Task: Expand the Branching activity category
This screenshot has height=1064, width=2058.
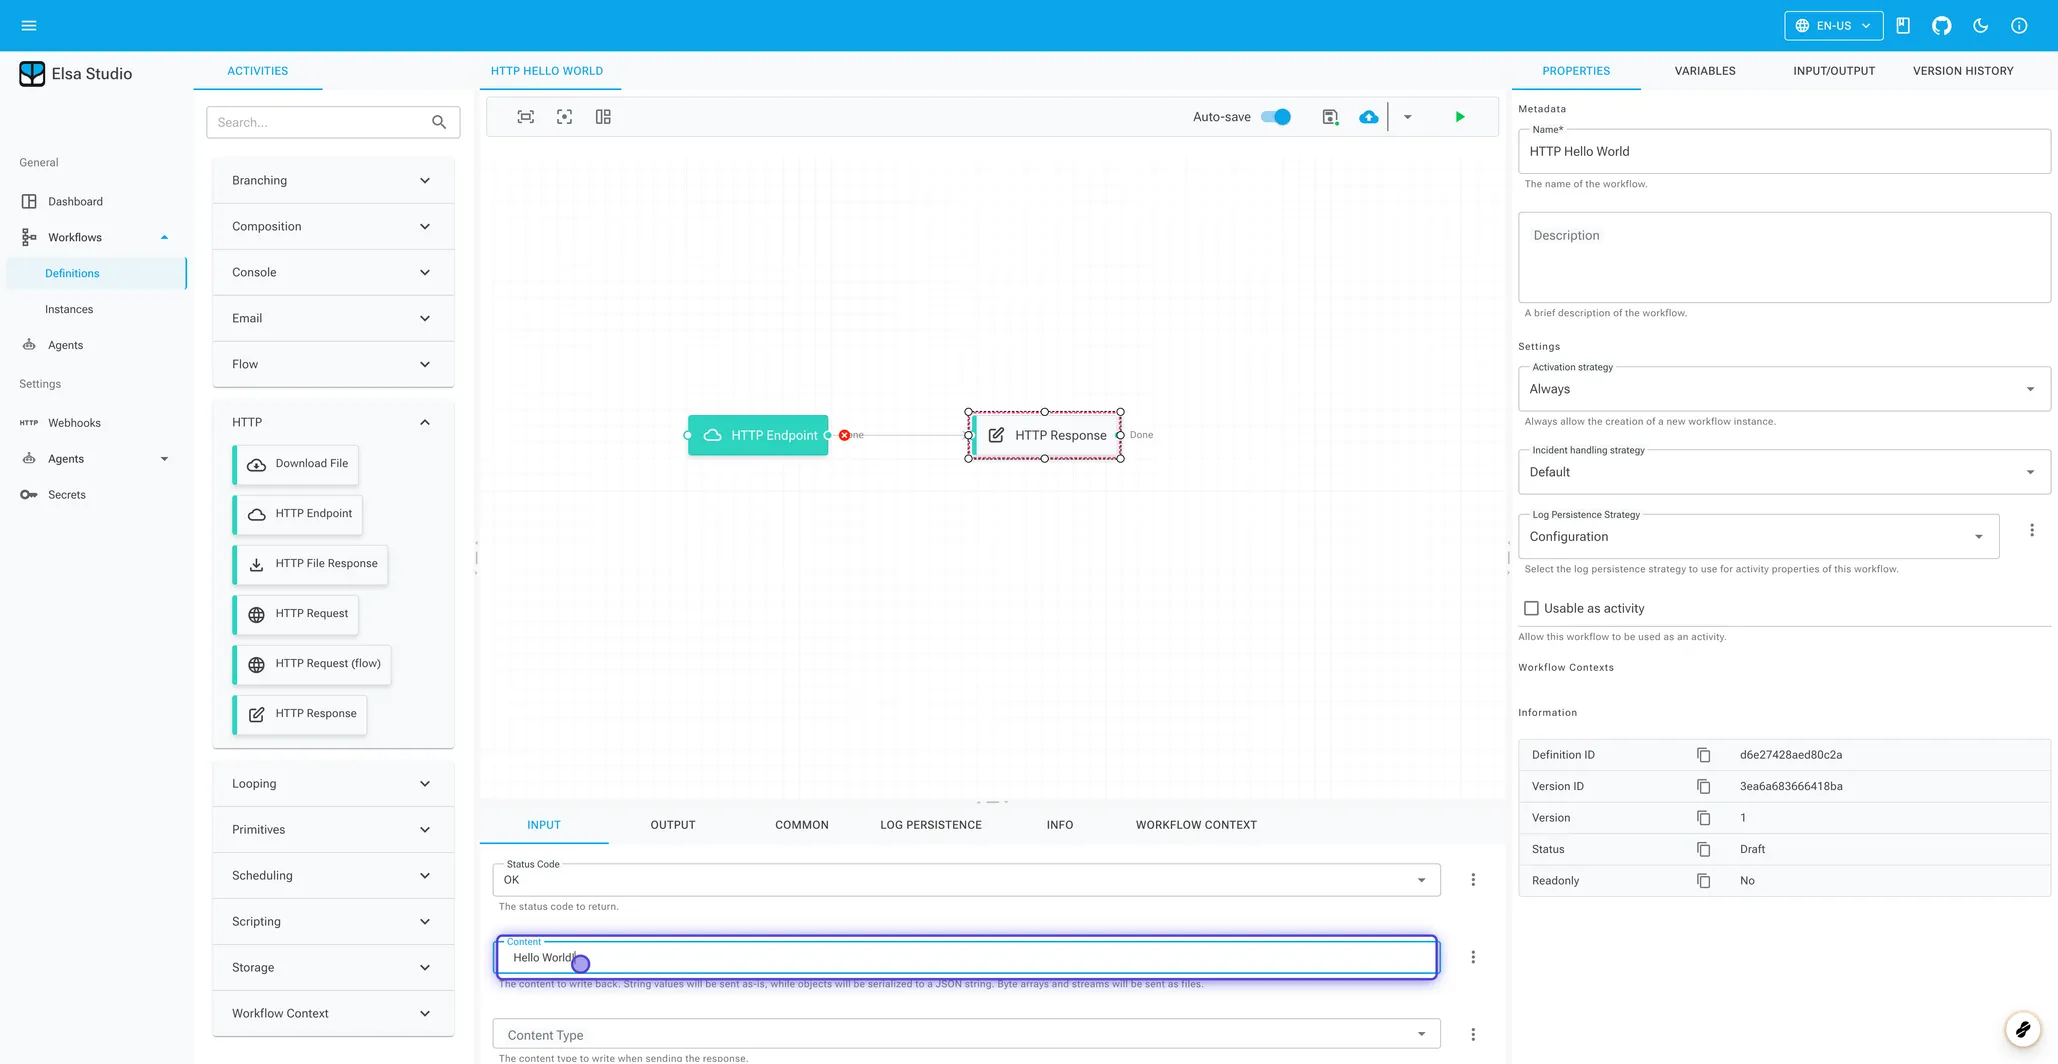Action: click(332, 180)
